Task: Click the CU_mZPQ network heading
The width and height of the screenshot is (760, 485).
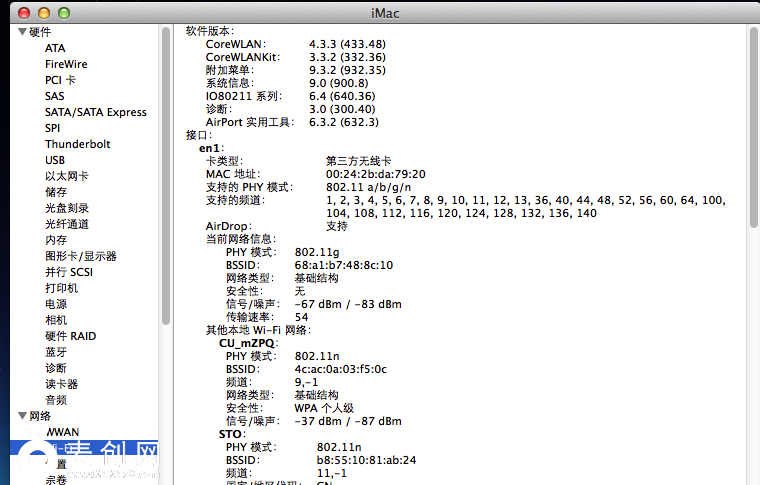Action: tap(248, 343)
